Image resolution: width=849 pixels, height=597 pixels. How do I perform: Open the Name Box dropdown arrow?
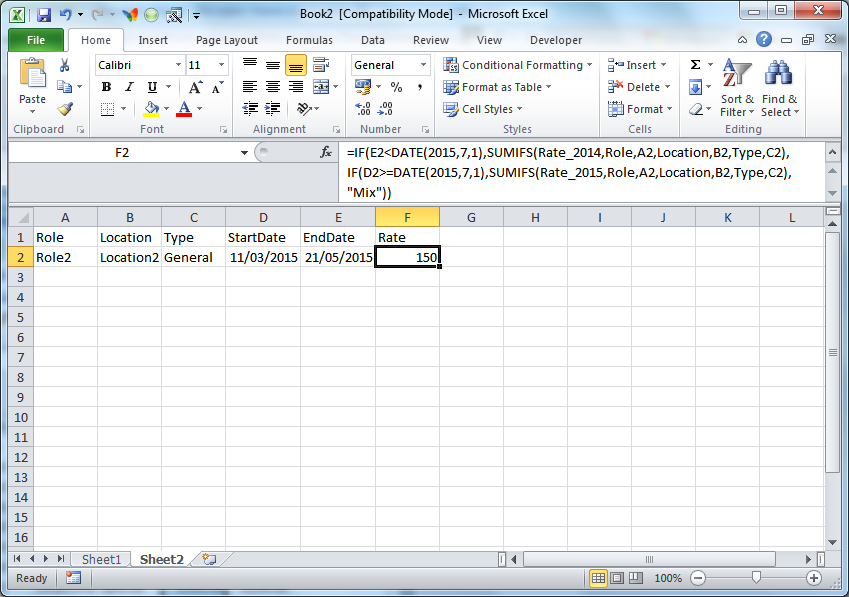click(x=244, y=153)
